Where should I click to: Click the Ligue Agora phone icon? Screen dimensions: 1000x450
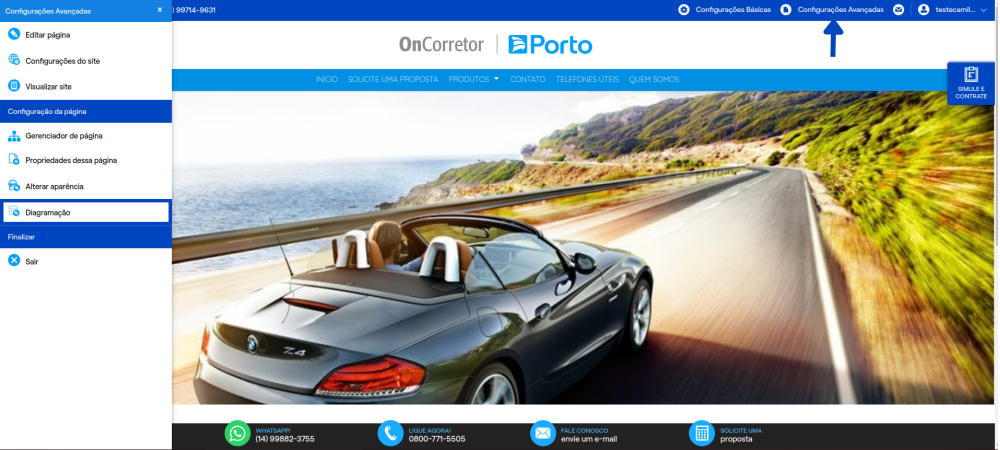(x=390, y=433)
